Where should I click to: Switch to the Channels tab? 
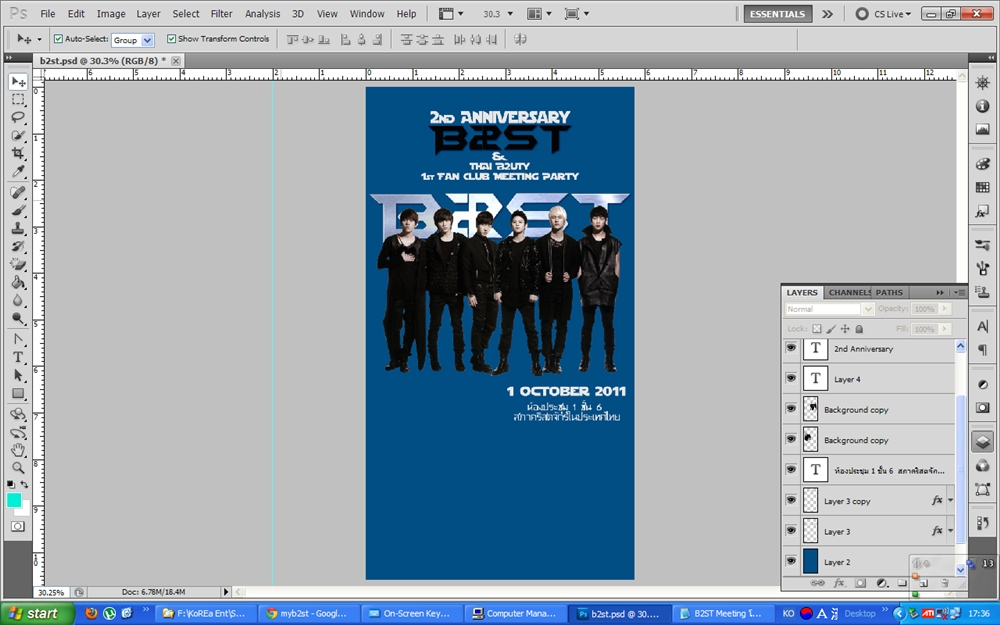848,292
